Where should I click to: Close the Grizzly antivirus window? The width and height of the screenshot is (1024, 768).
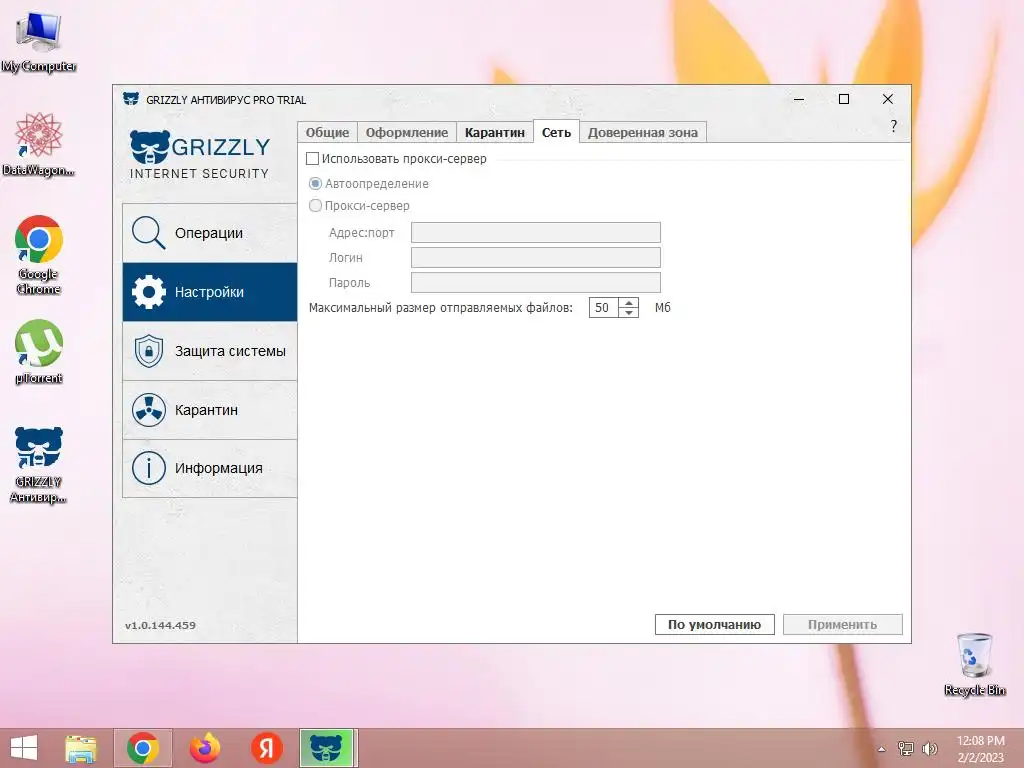(x=888, y=99)
